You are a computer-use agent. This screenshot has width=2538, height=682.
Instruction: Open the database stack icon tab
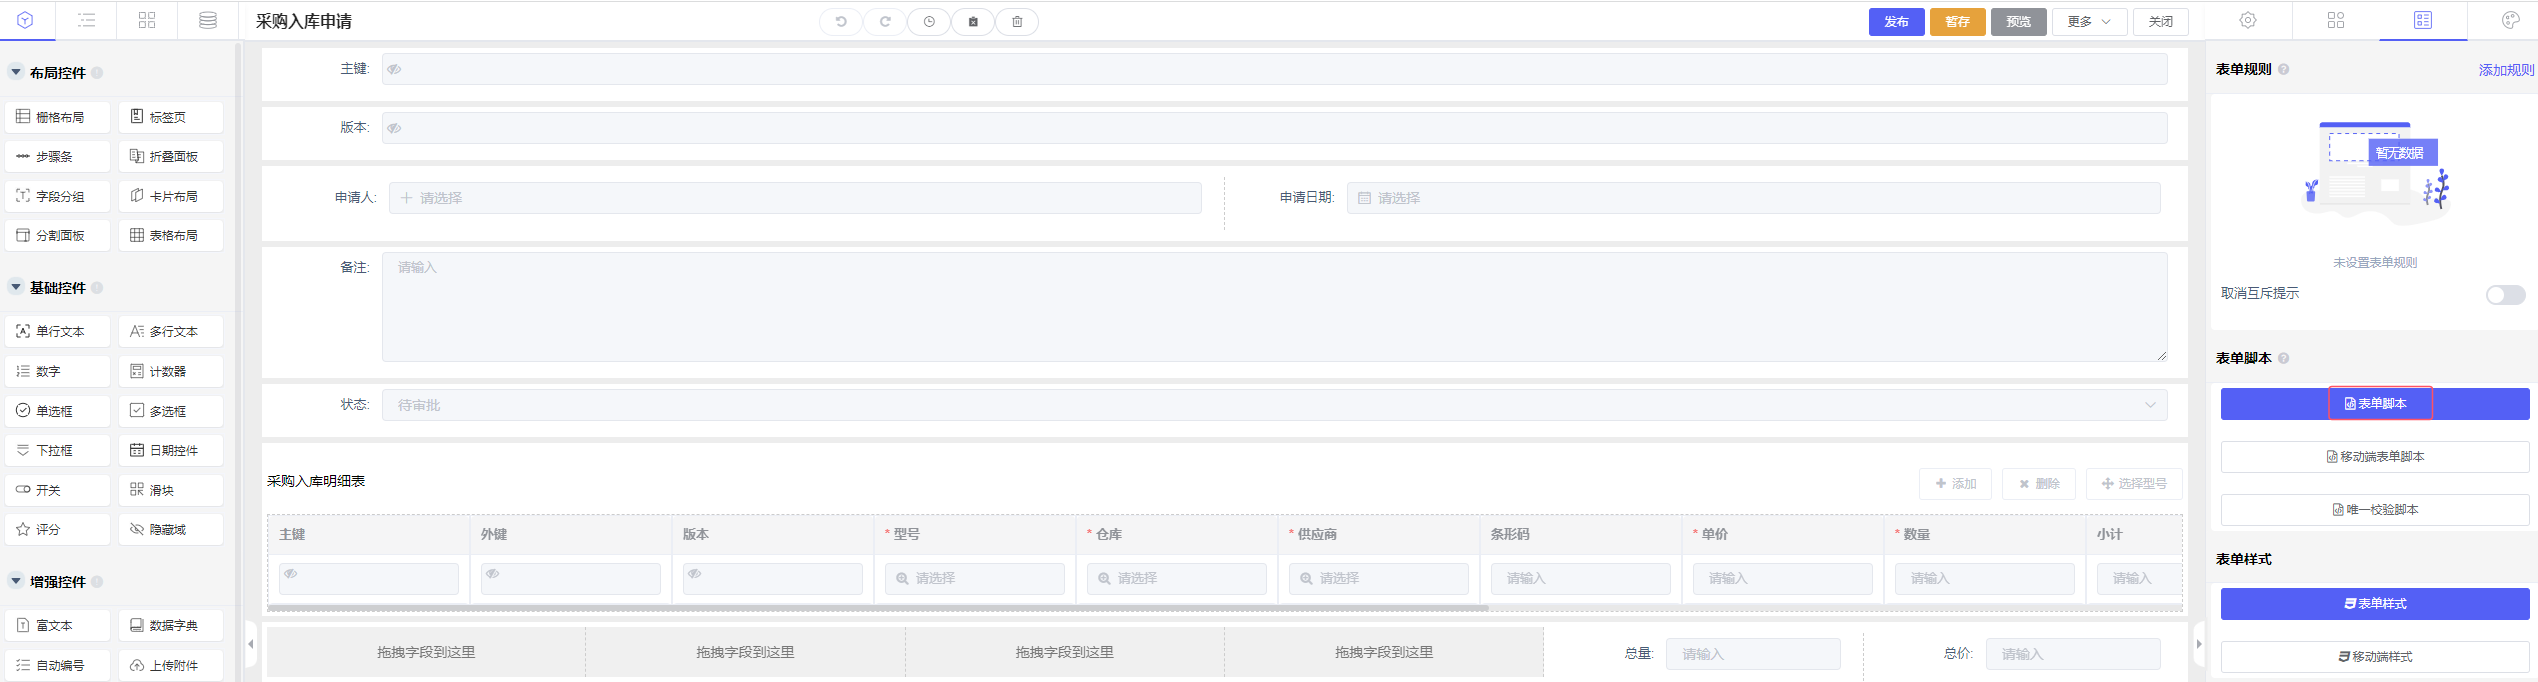(x=208, y=20)
